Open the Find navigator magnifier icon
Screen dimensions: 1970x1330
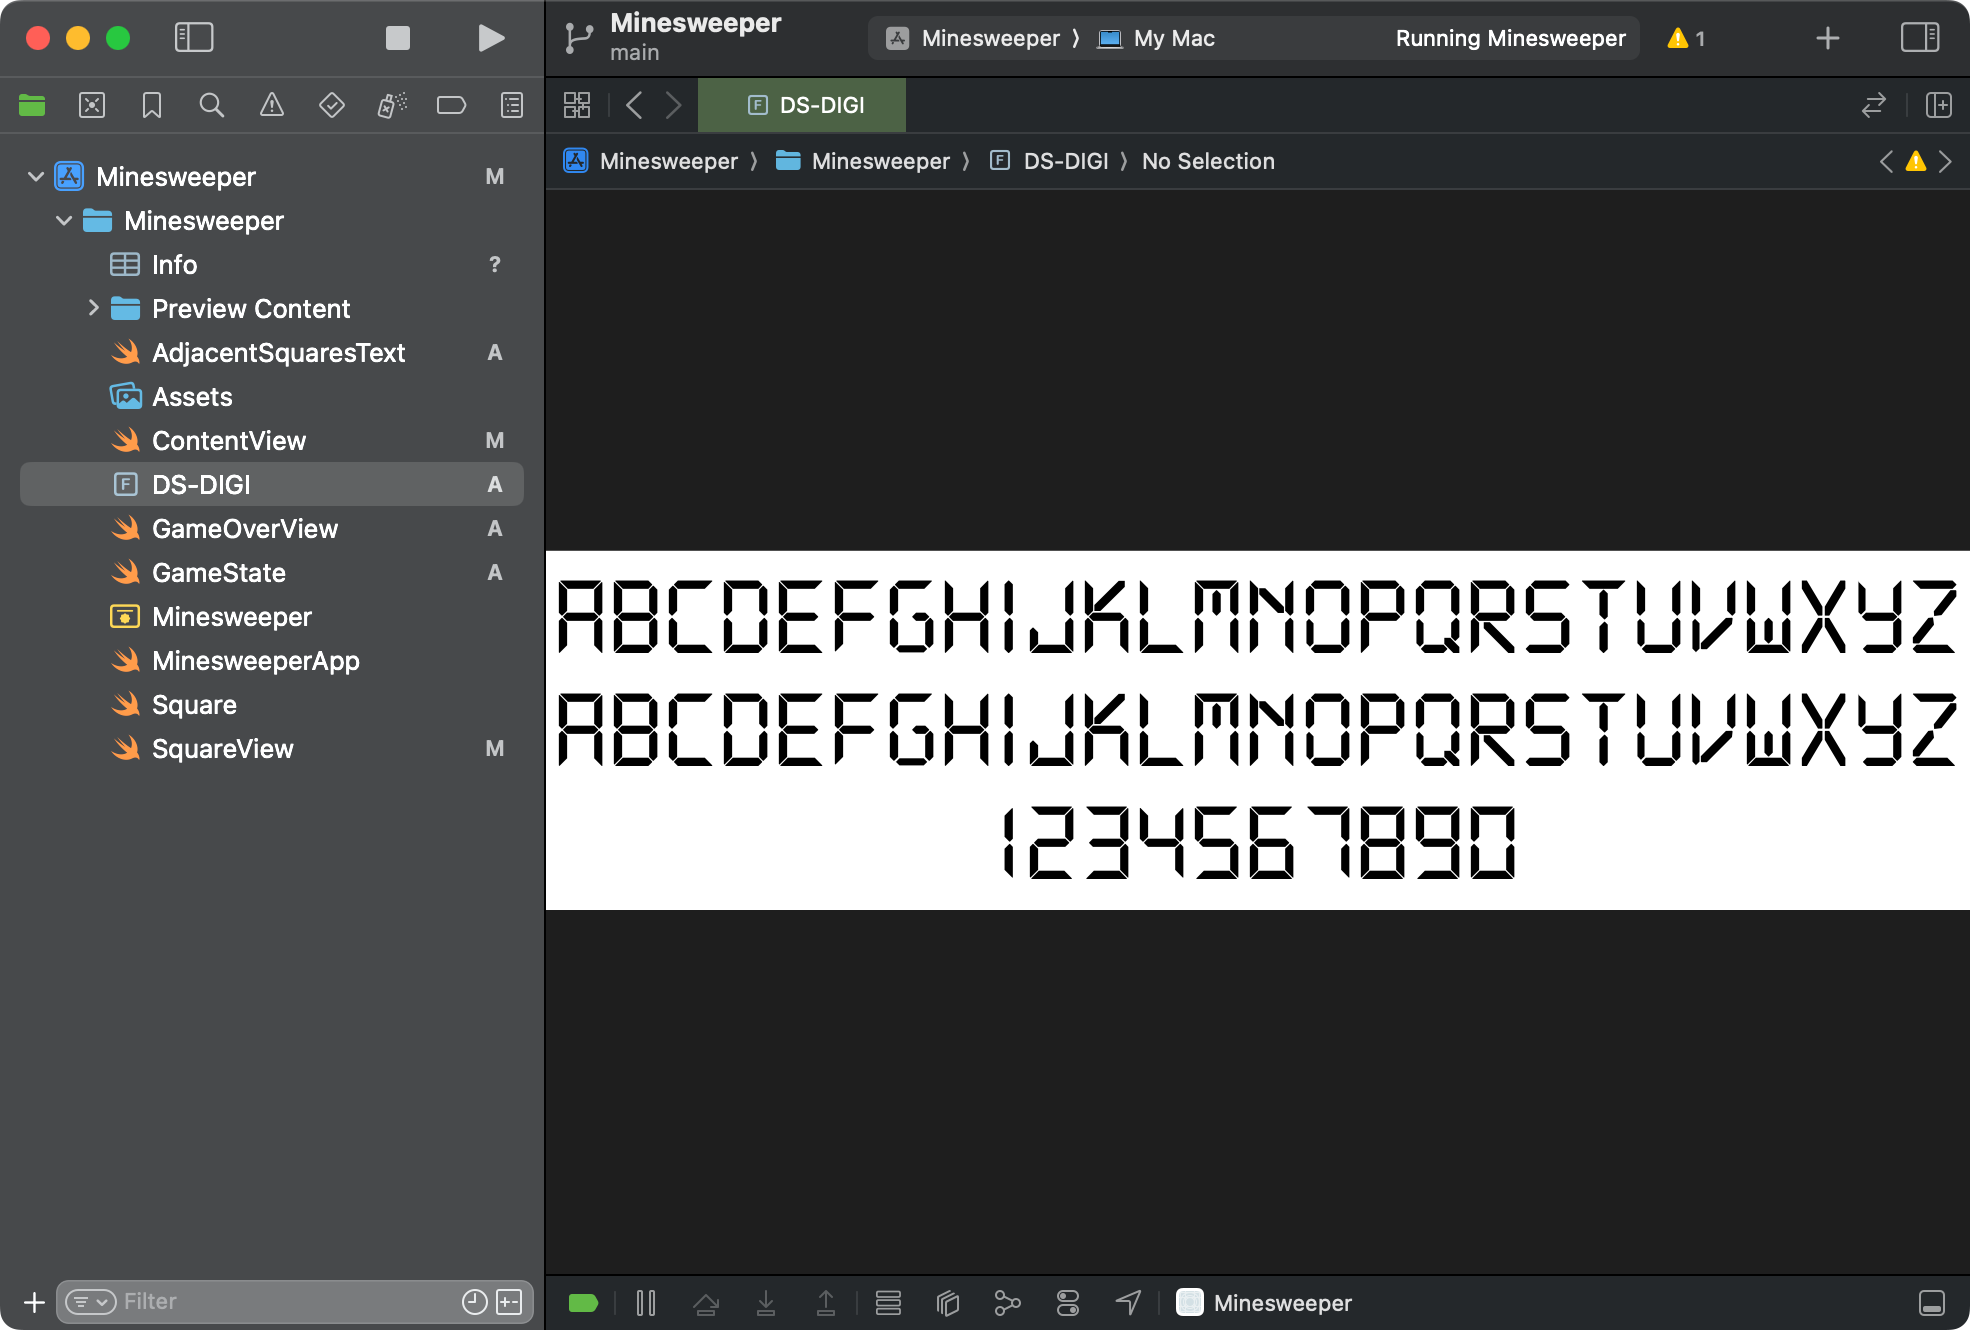click(x=211, y=105)
